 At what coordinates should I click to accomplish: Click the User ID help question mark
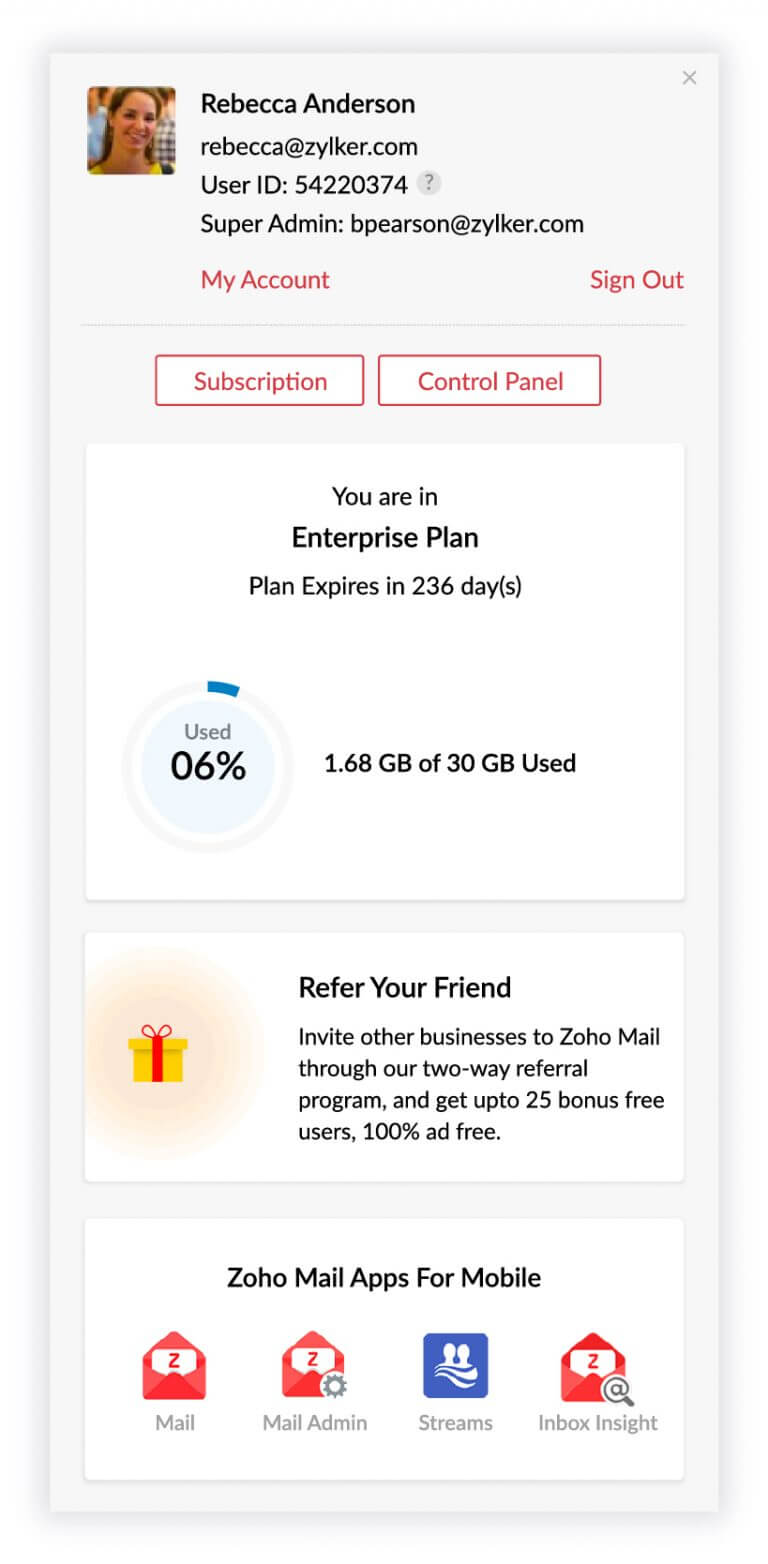click(429, 184)
